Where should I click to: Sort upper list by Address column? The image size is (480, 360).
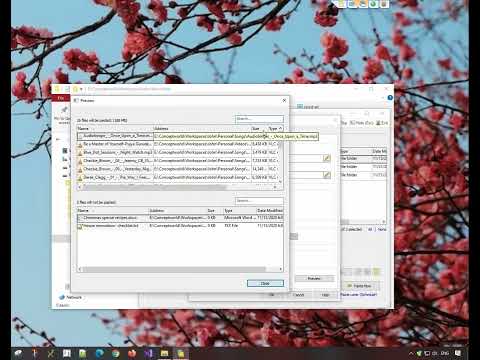click(x=202, y=128)
